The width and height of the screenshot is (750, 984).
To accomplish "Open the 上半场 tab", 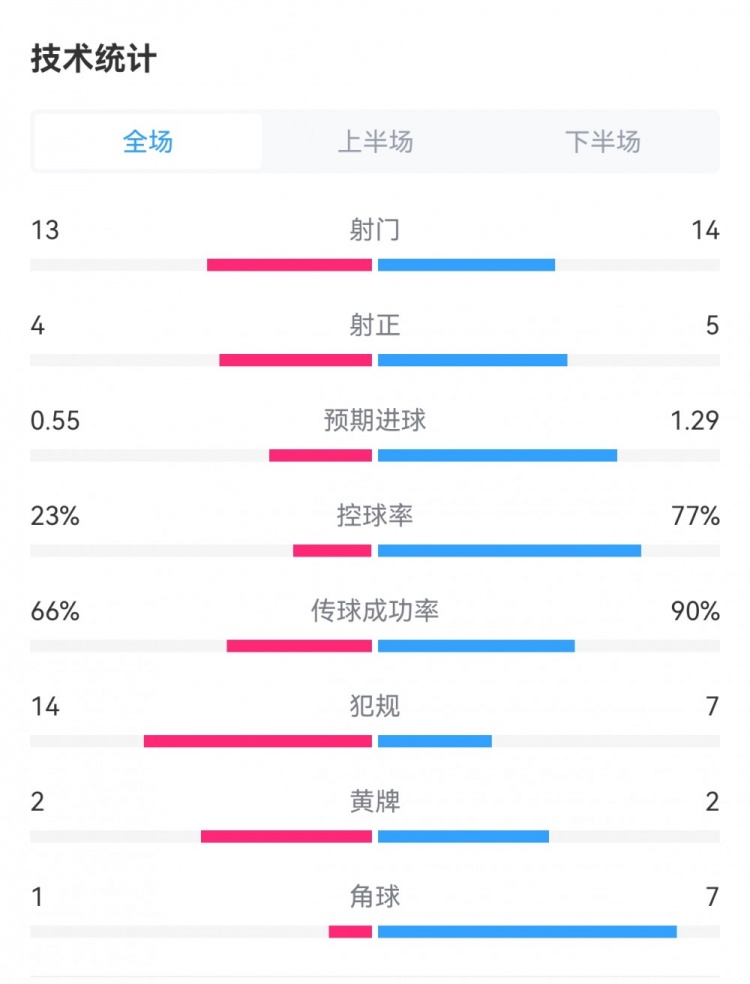I will (x=375, y=142).
